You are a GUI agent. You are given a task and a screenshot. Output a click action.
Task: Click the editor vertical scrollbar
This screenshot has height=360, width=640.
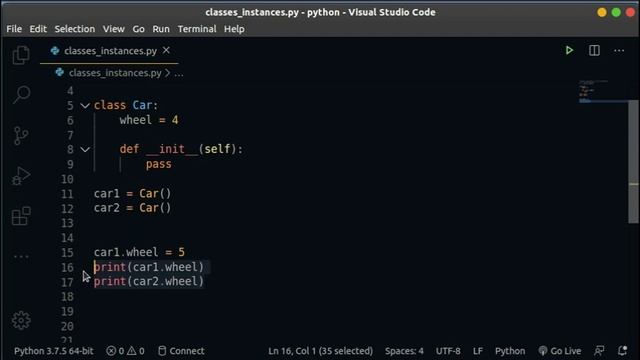[633, 162]
